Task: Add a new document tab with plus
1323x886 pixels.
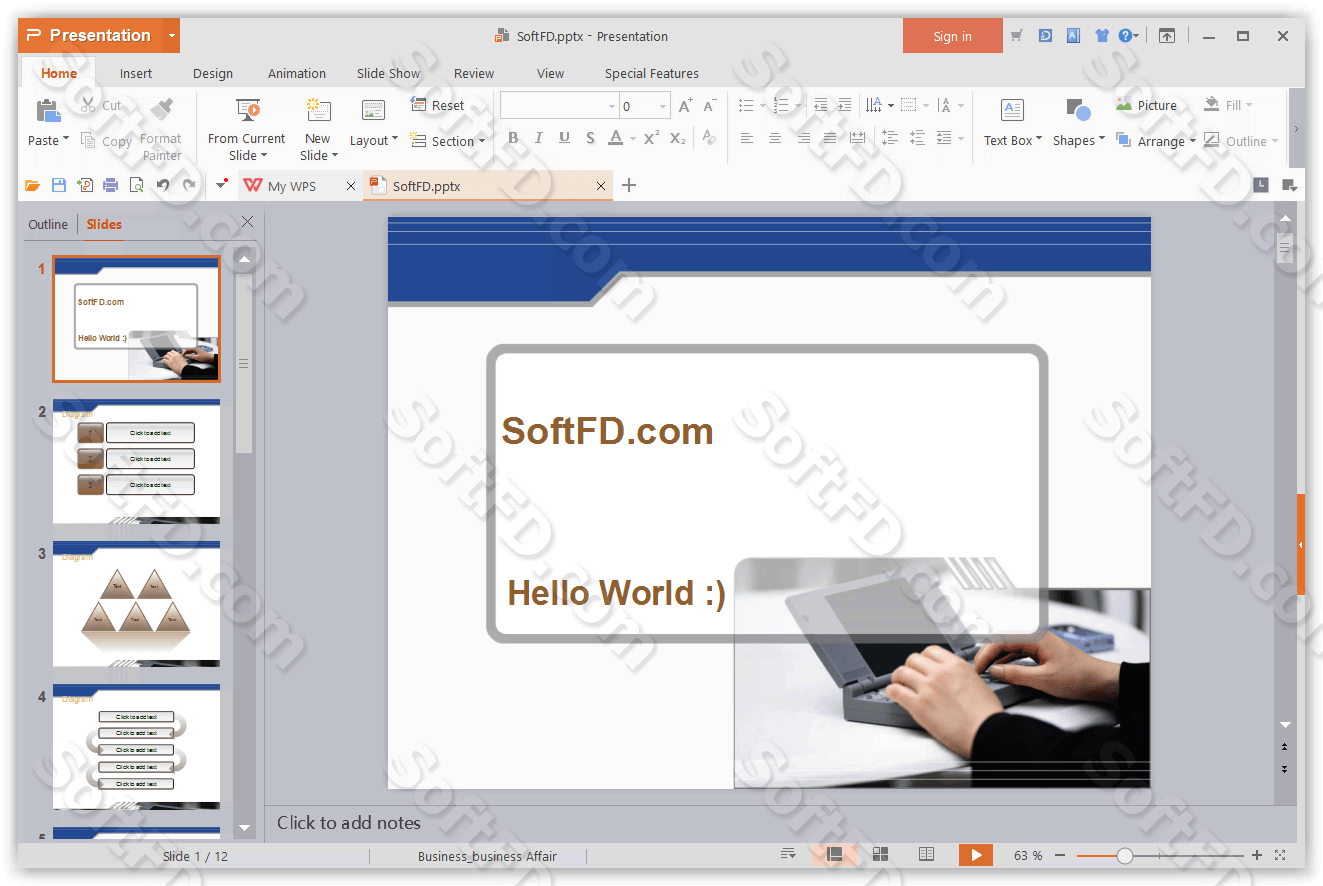Action: pos(629,185)
